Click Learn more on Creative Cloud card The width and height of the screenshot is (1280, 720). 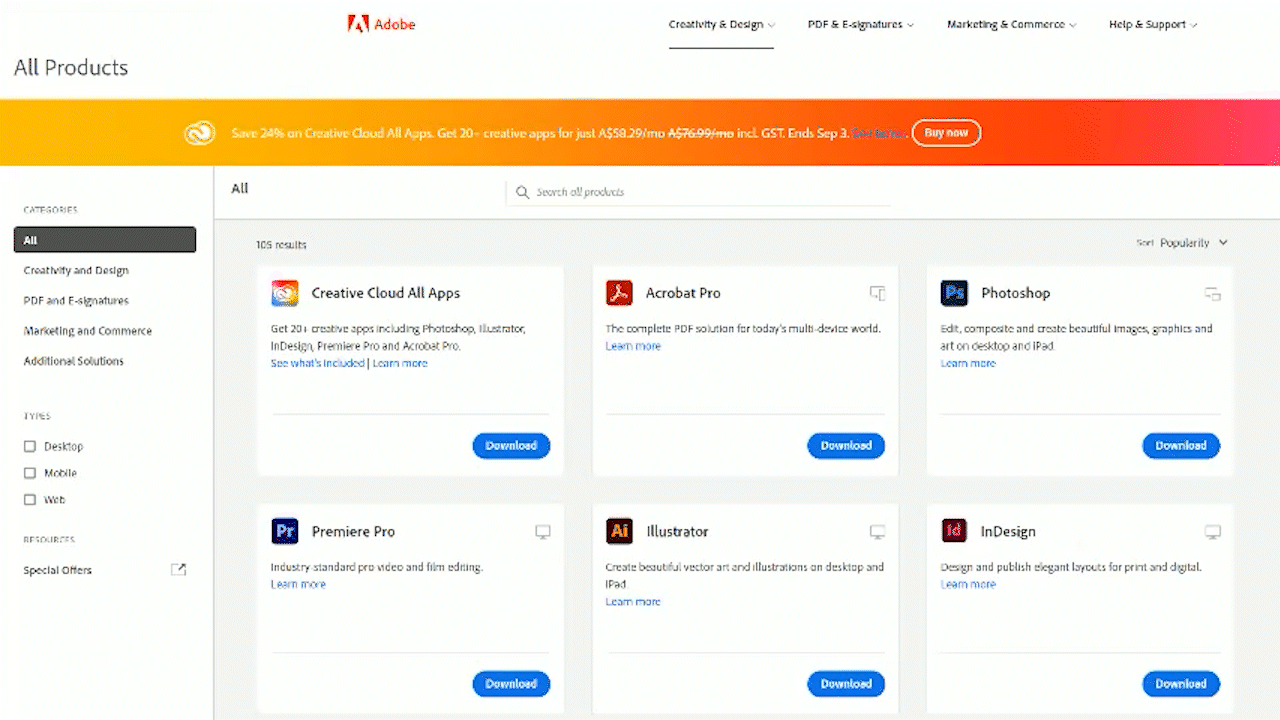click(x=400, y=363)
